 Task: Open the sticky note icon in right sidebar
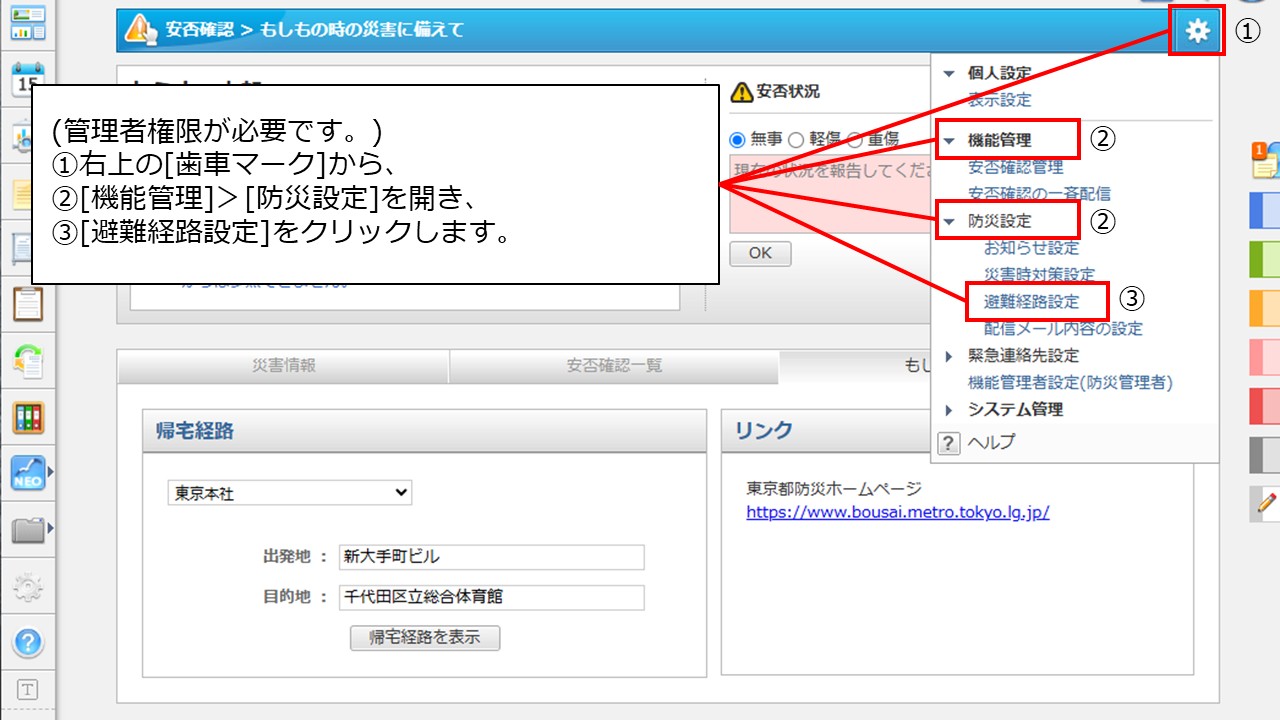point(1262,163)
